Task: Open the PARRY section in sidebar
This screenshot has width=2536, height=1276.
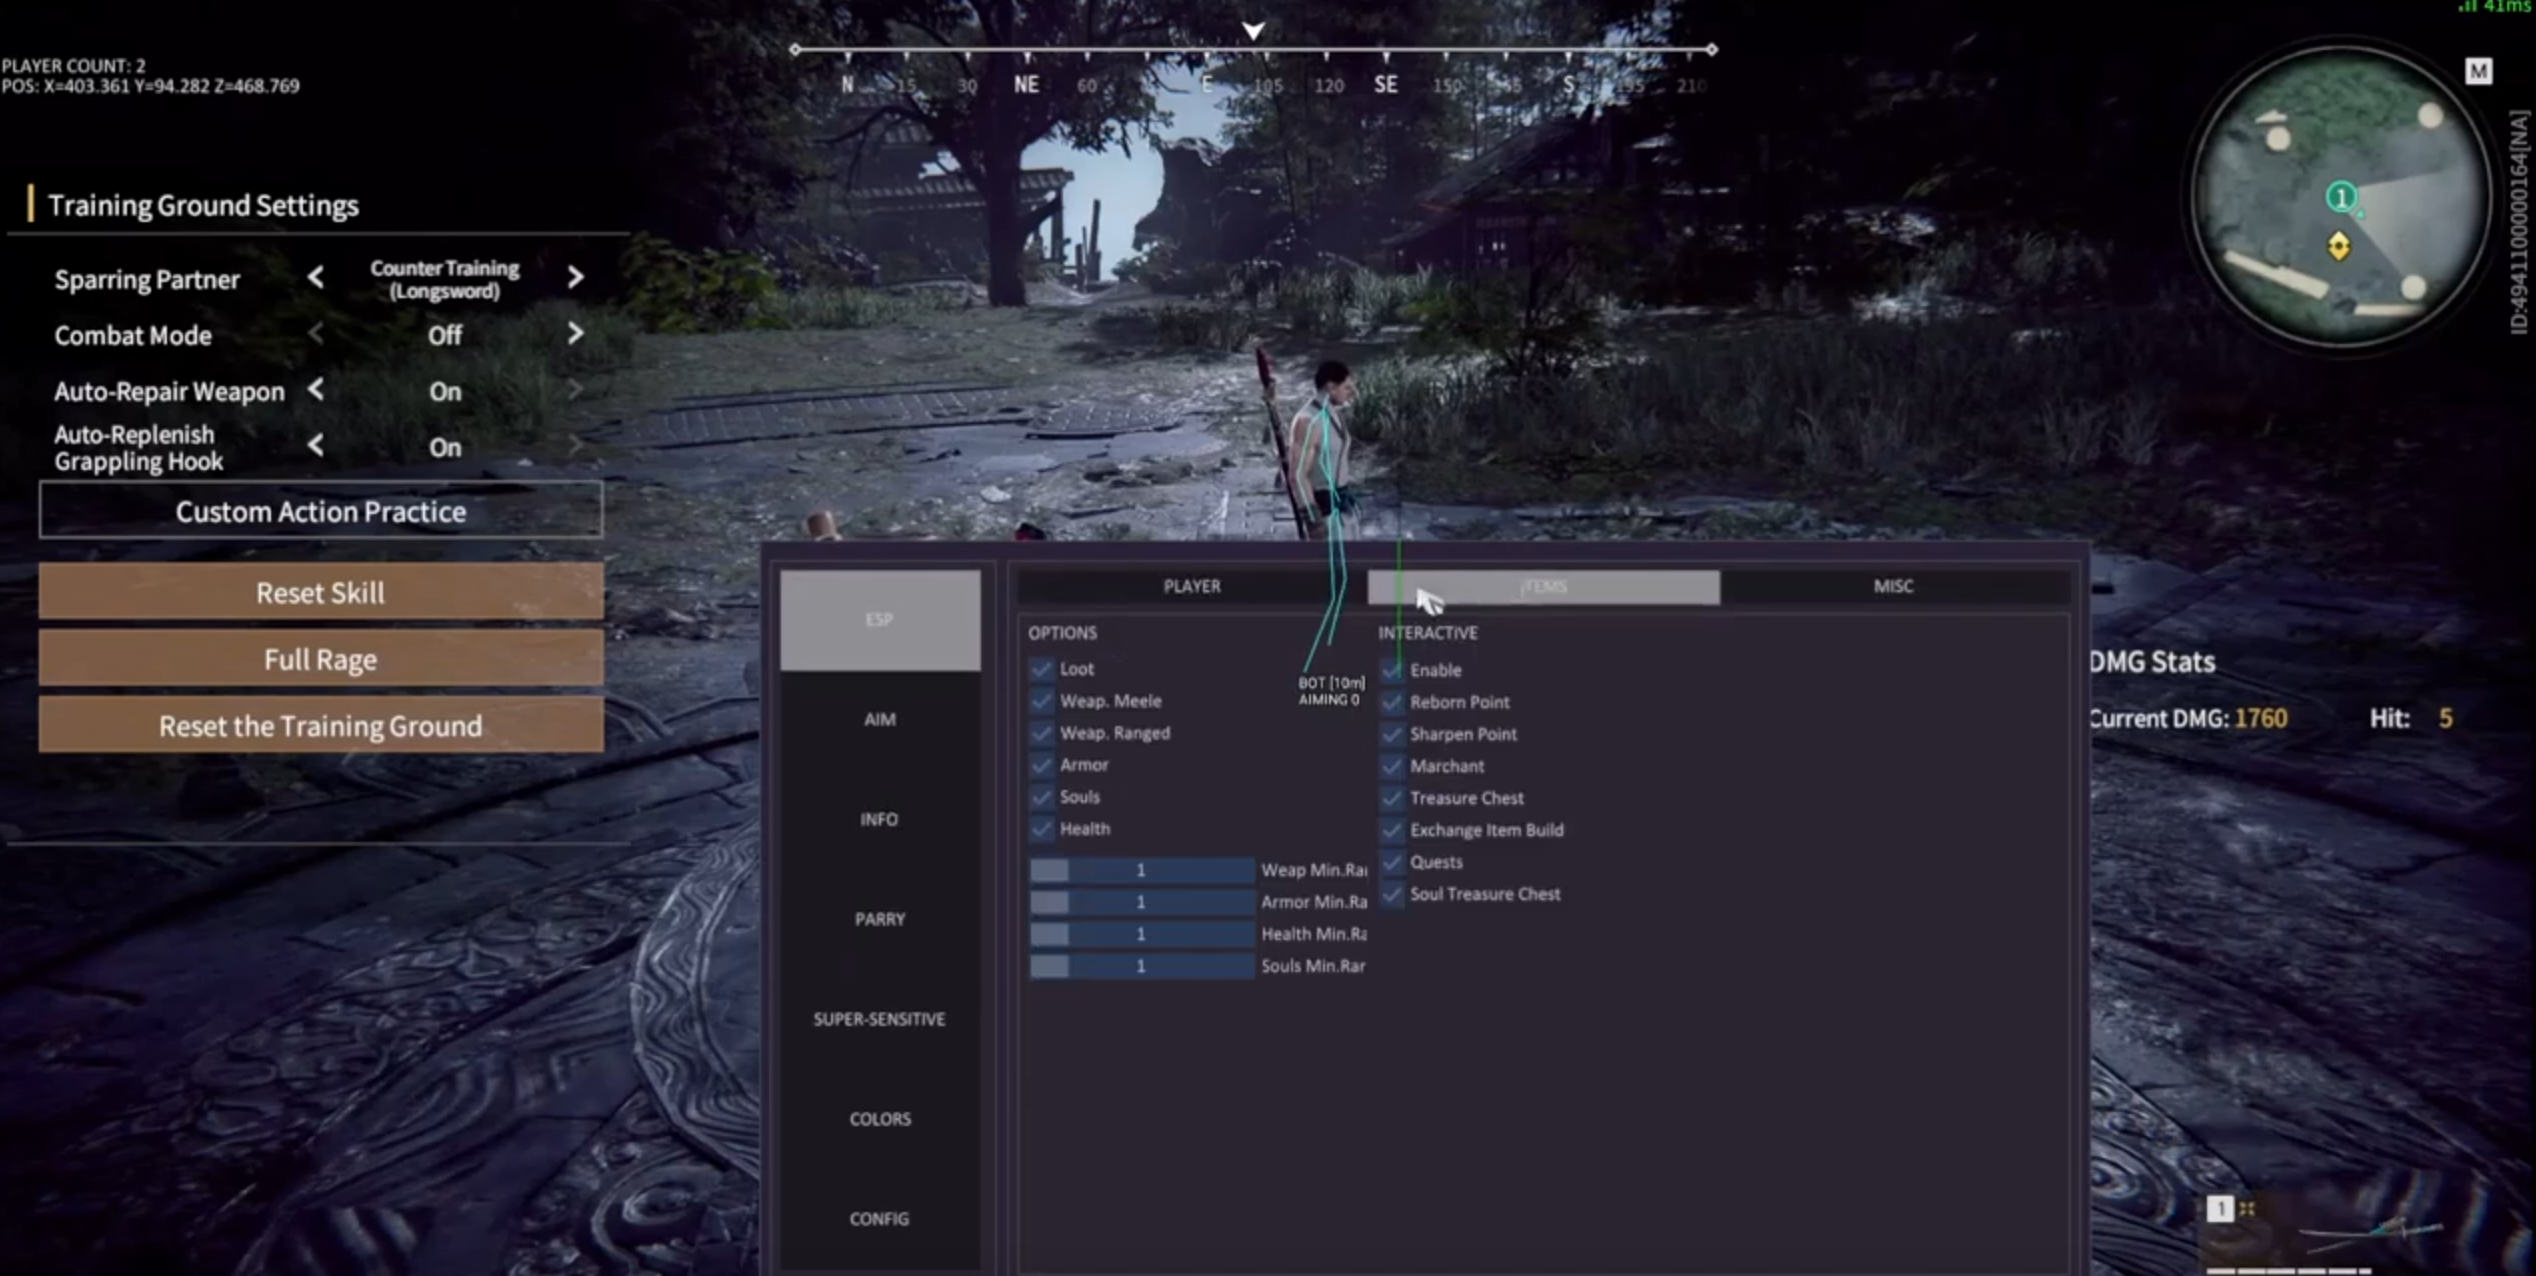Action: click(879, 919)
